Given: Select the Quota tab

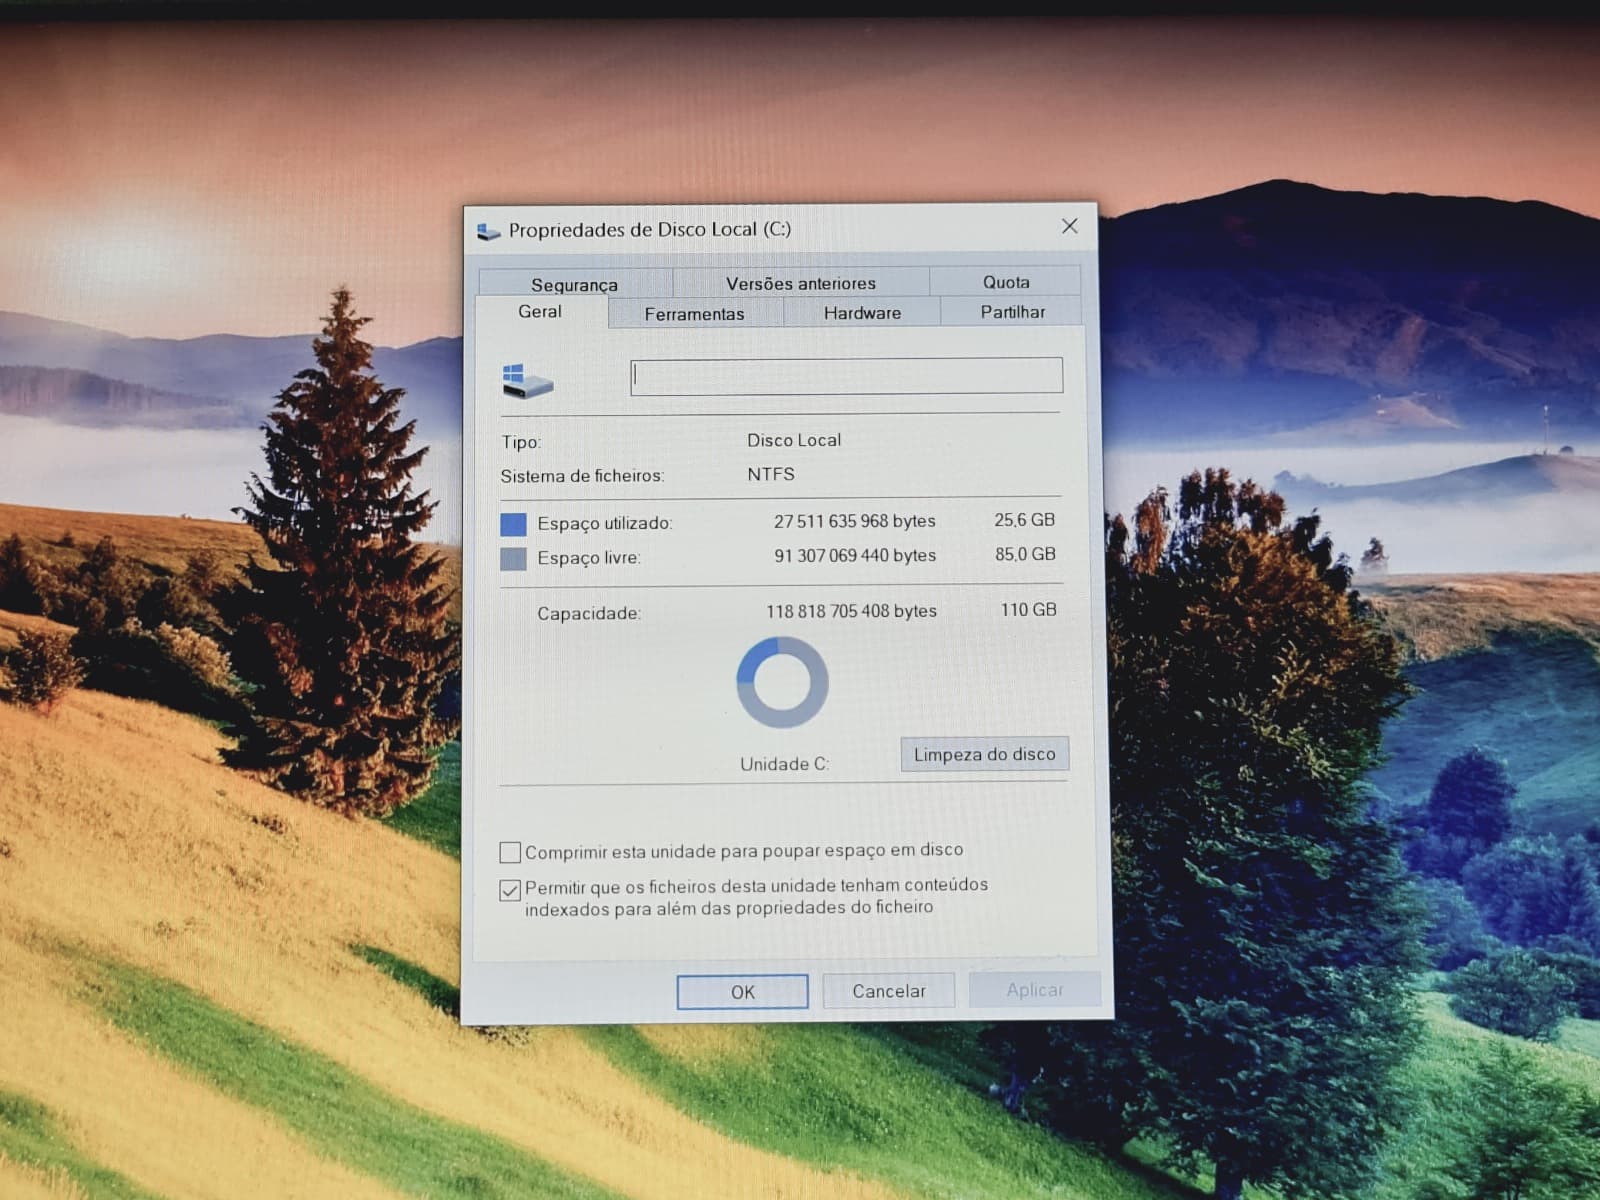Looking at the screenshot, I should (1006, 282).
